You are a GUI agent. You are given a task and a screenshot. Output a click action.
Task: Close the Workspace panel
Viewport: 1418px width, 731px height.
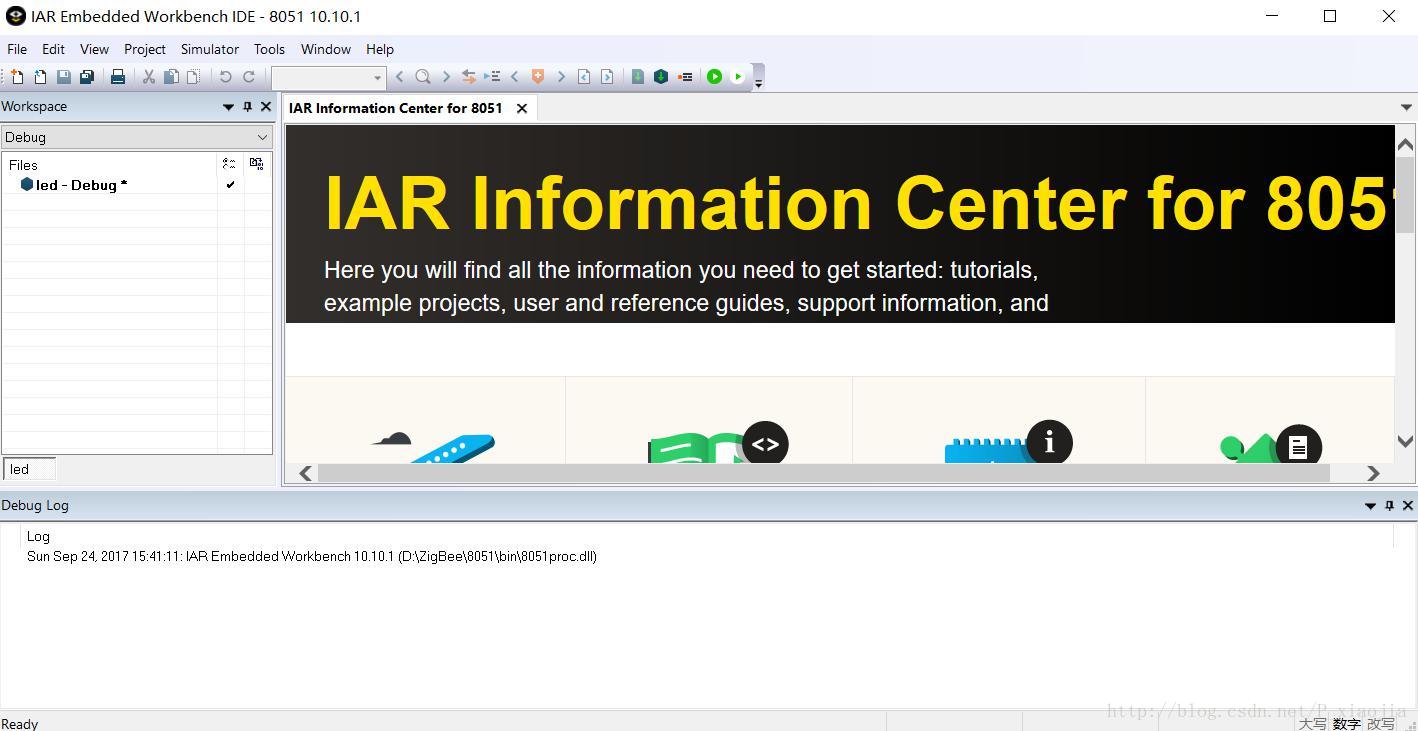[266, 107]
